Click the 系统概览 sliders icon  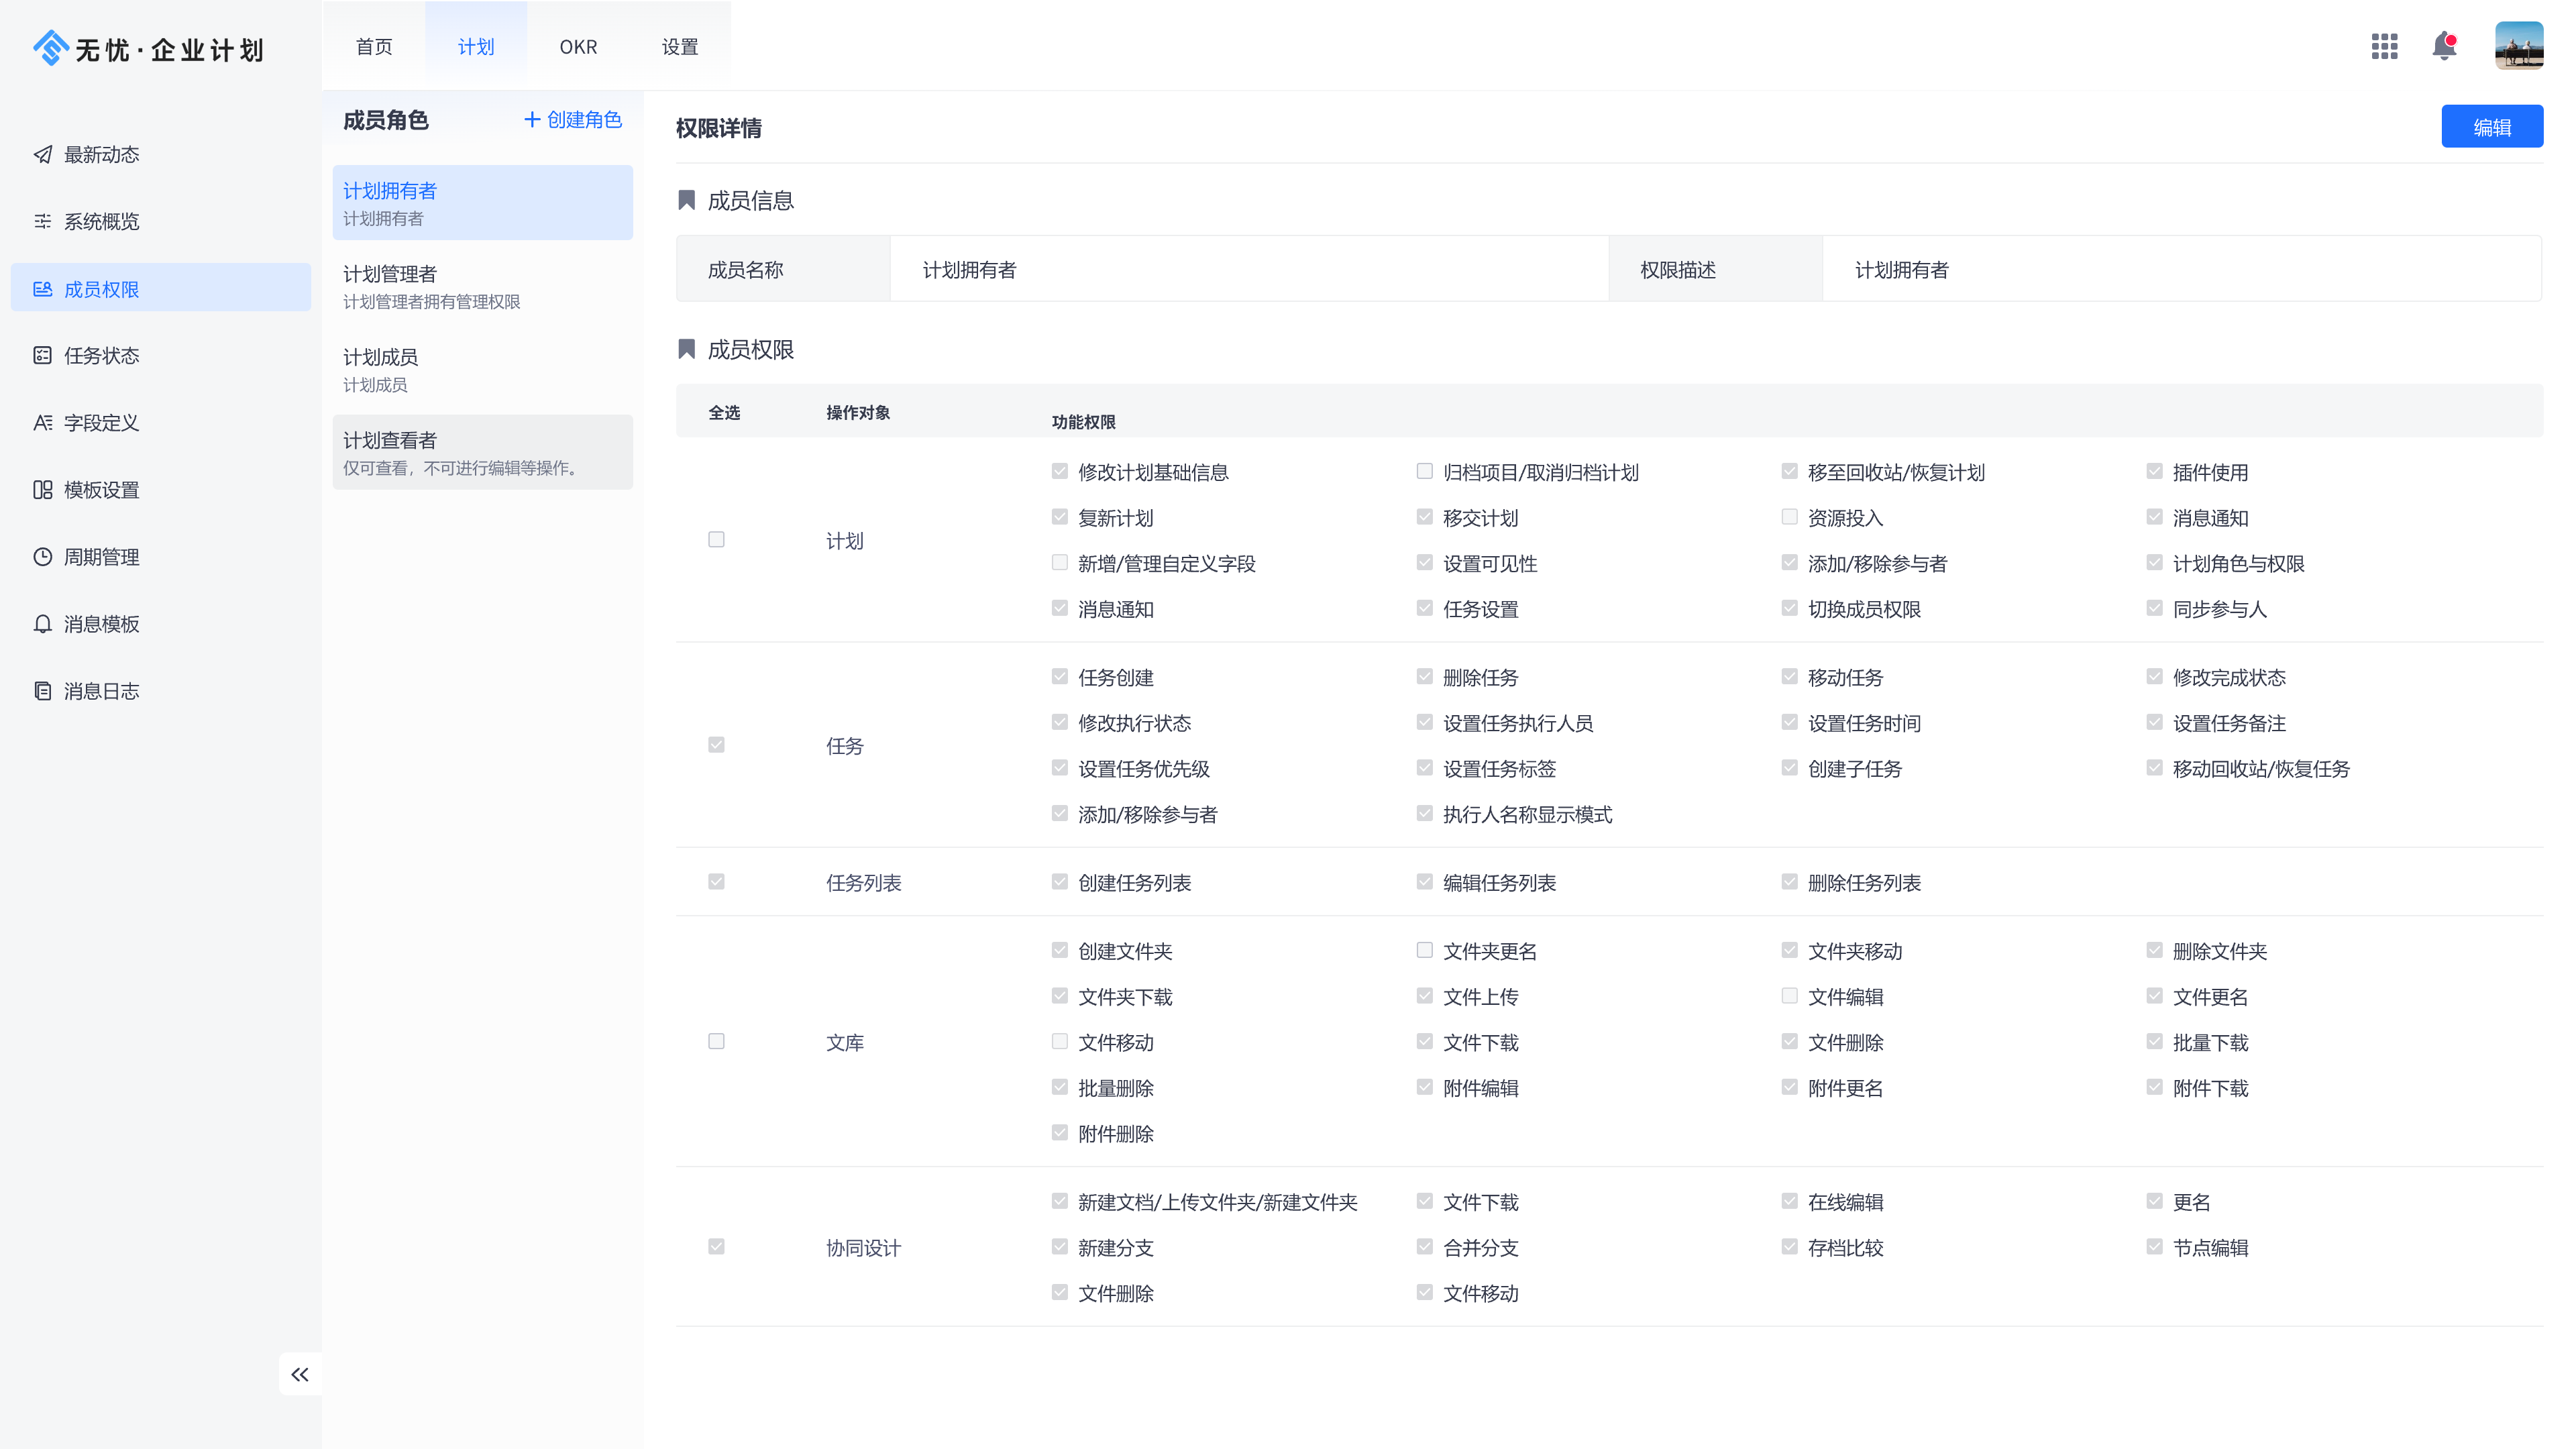(x=43, y=221)
